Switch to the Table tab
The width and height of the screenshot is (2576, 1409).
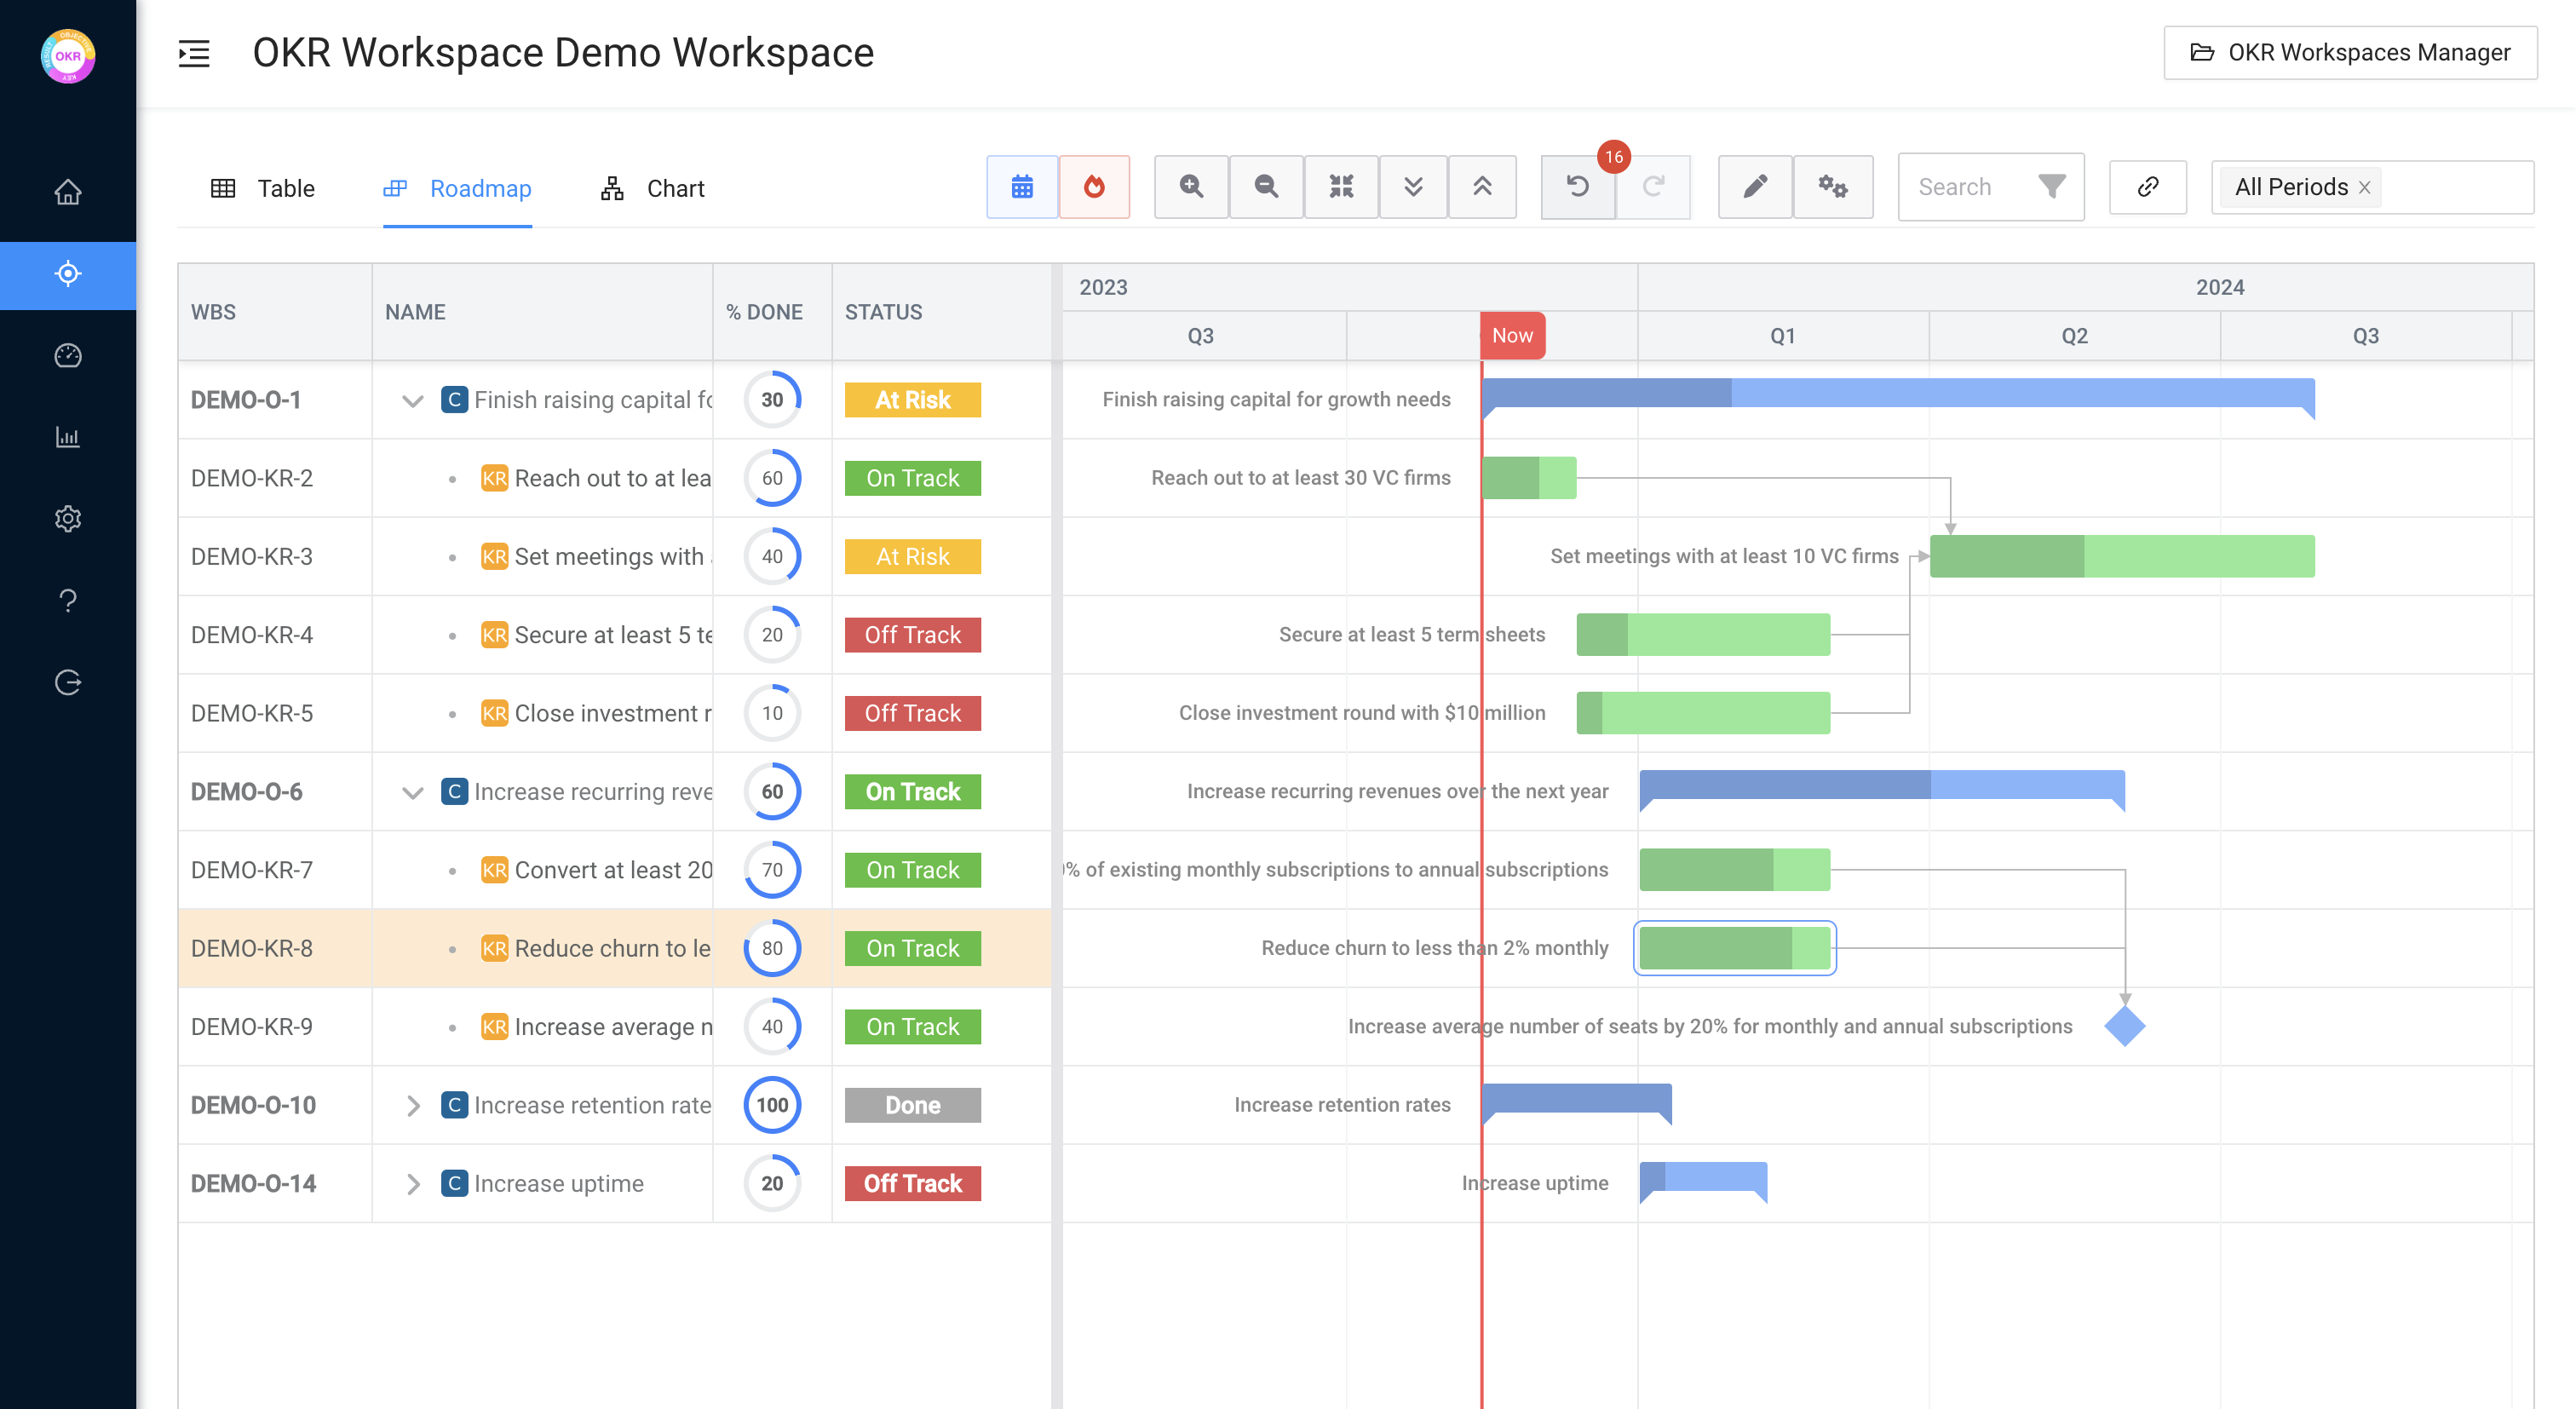(263, 188)
